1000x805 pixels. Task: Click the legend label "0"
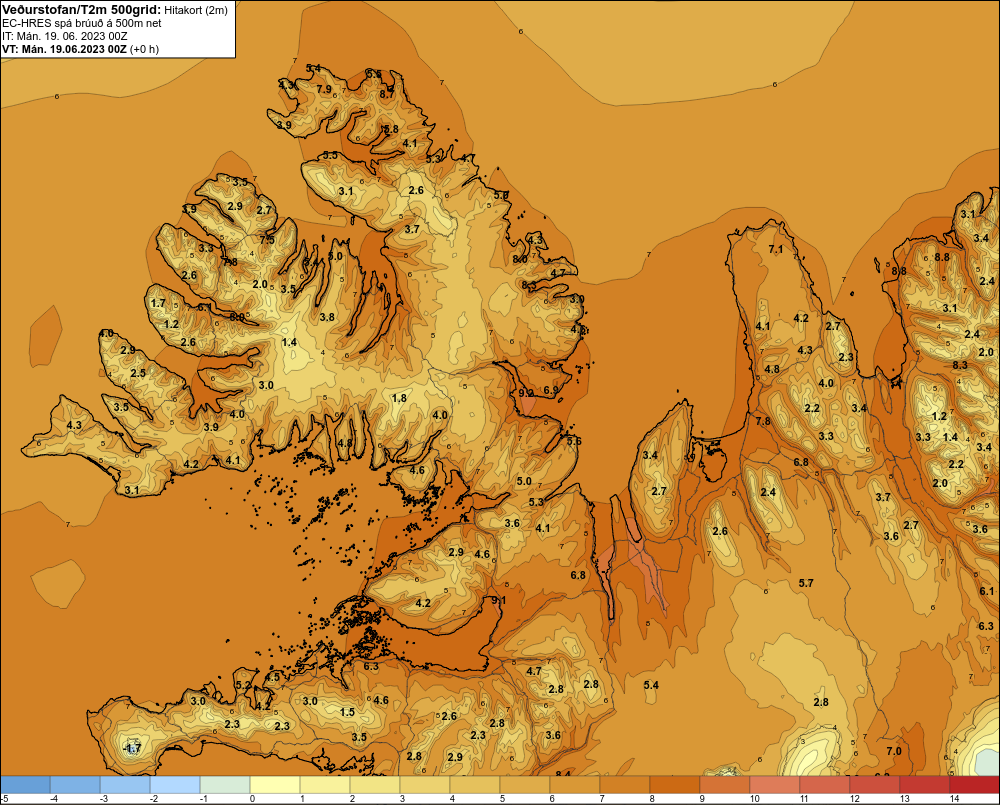coord(252,799)
